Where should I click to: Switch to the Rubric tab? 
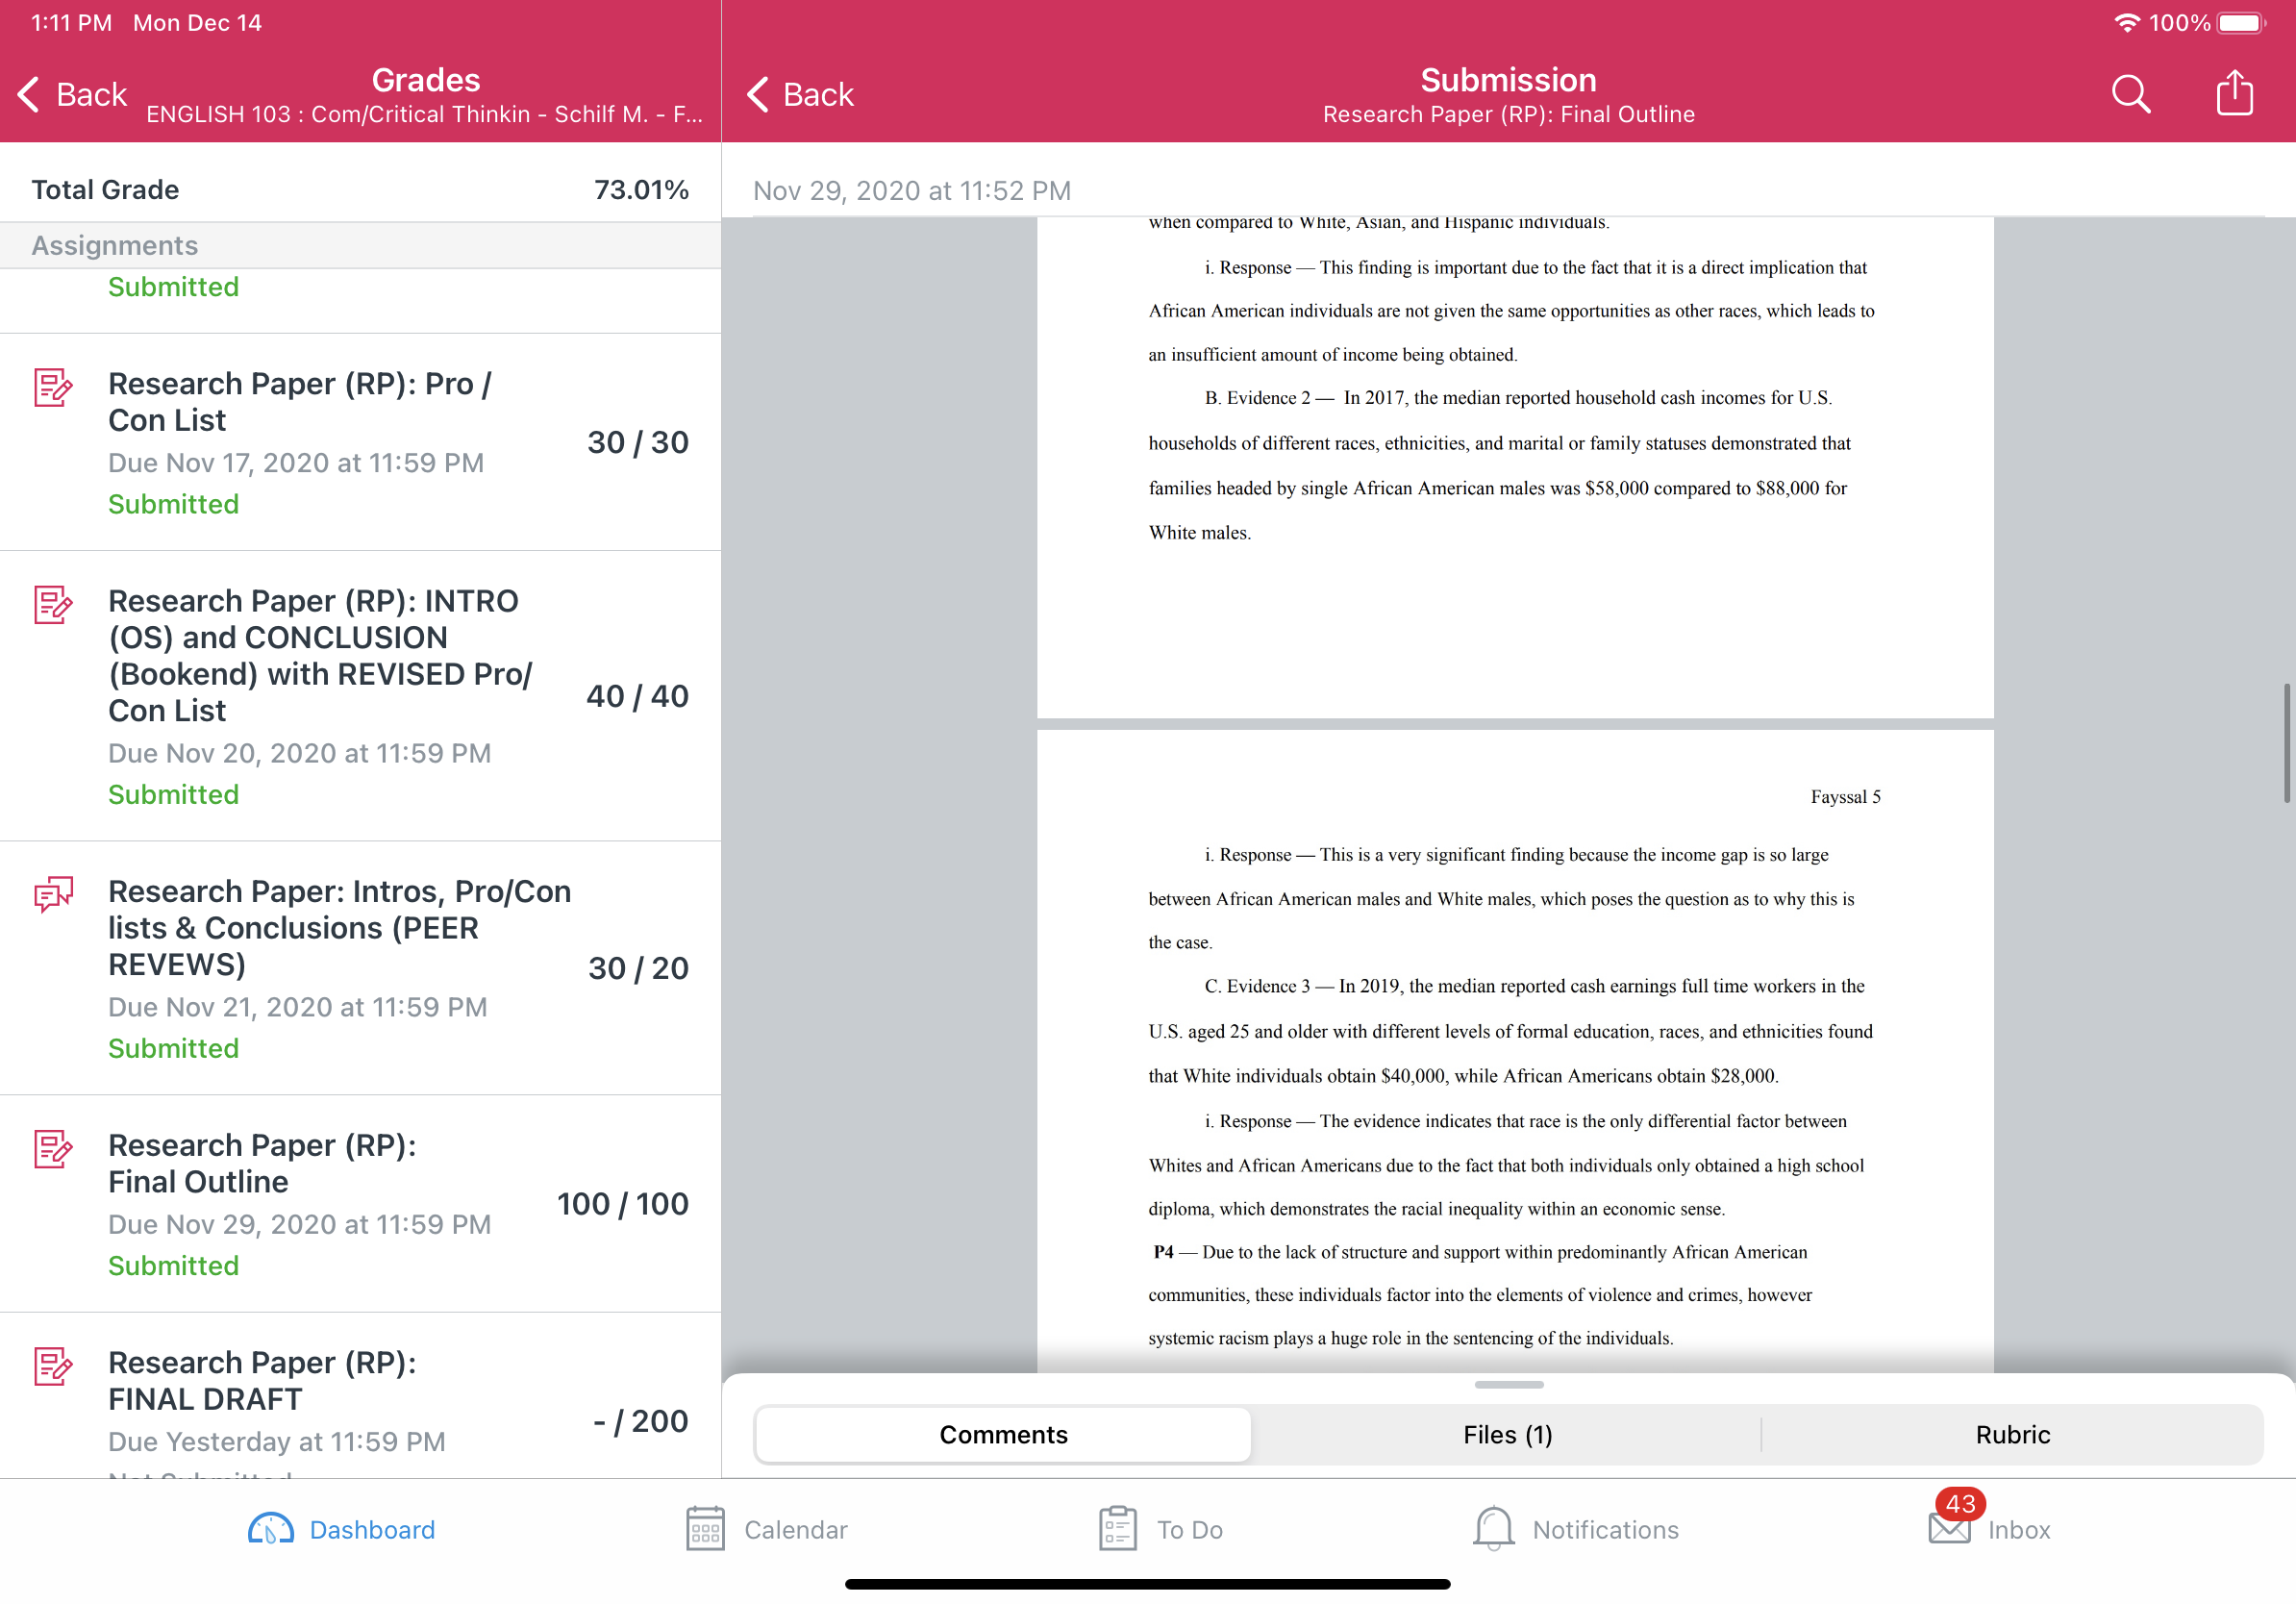click(x=2012, y=1435)
